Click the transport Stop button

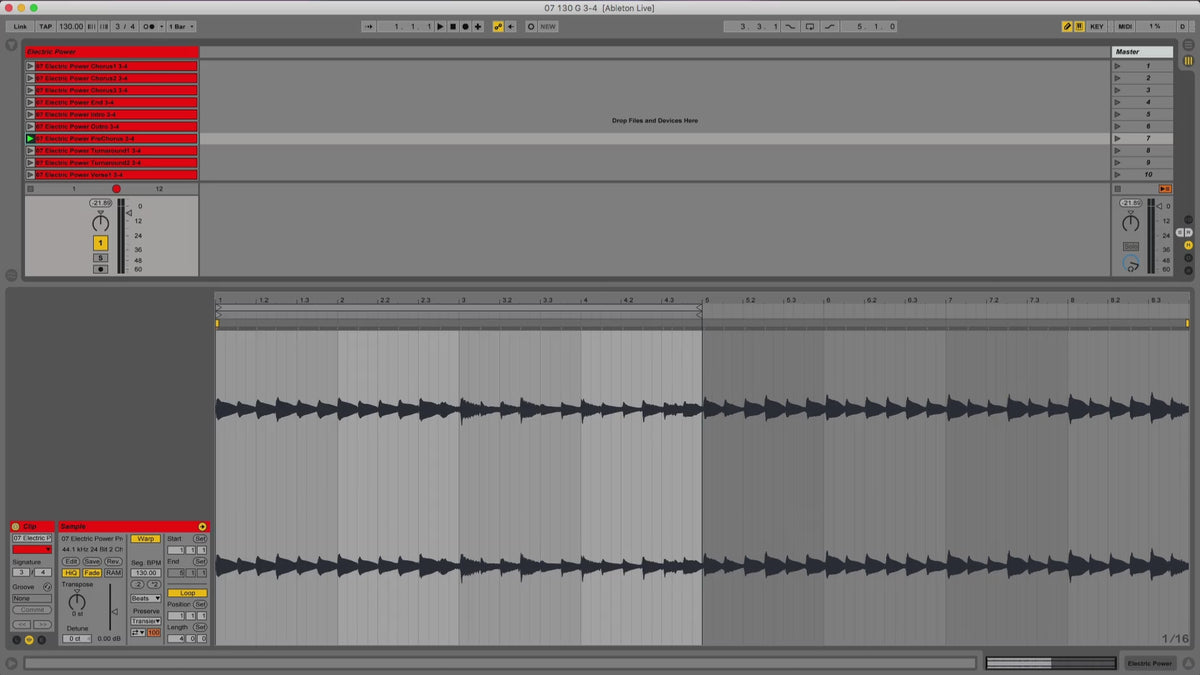pos(452,27)
